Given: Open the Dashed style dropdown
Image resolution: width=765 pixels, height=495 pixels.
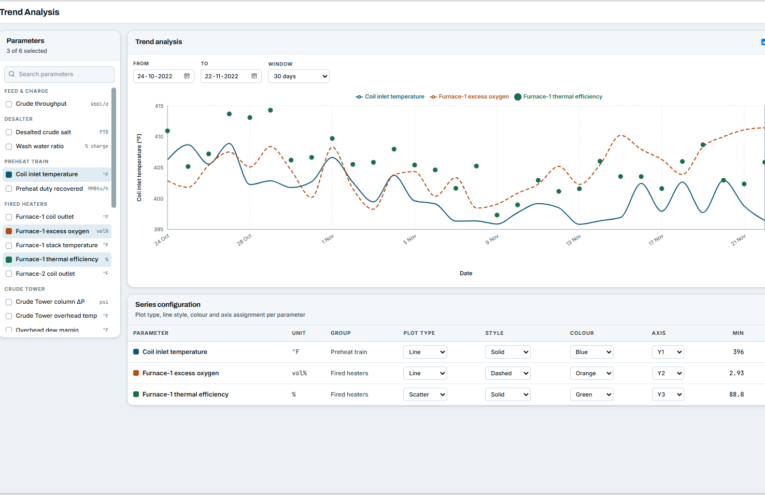Looking at the screenshot, I should tap(507, 373).
